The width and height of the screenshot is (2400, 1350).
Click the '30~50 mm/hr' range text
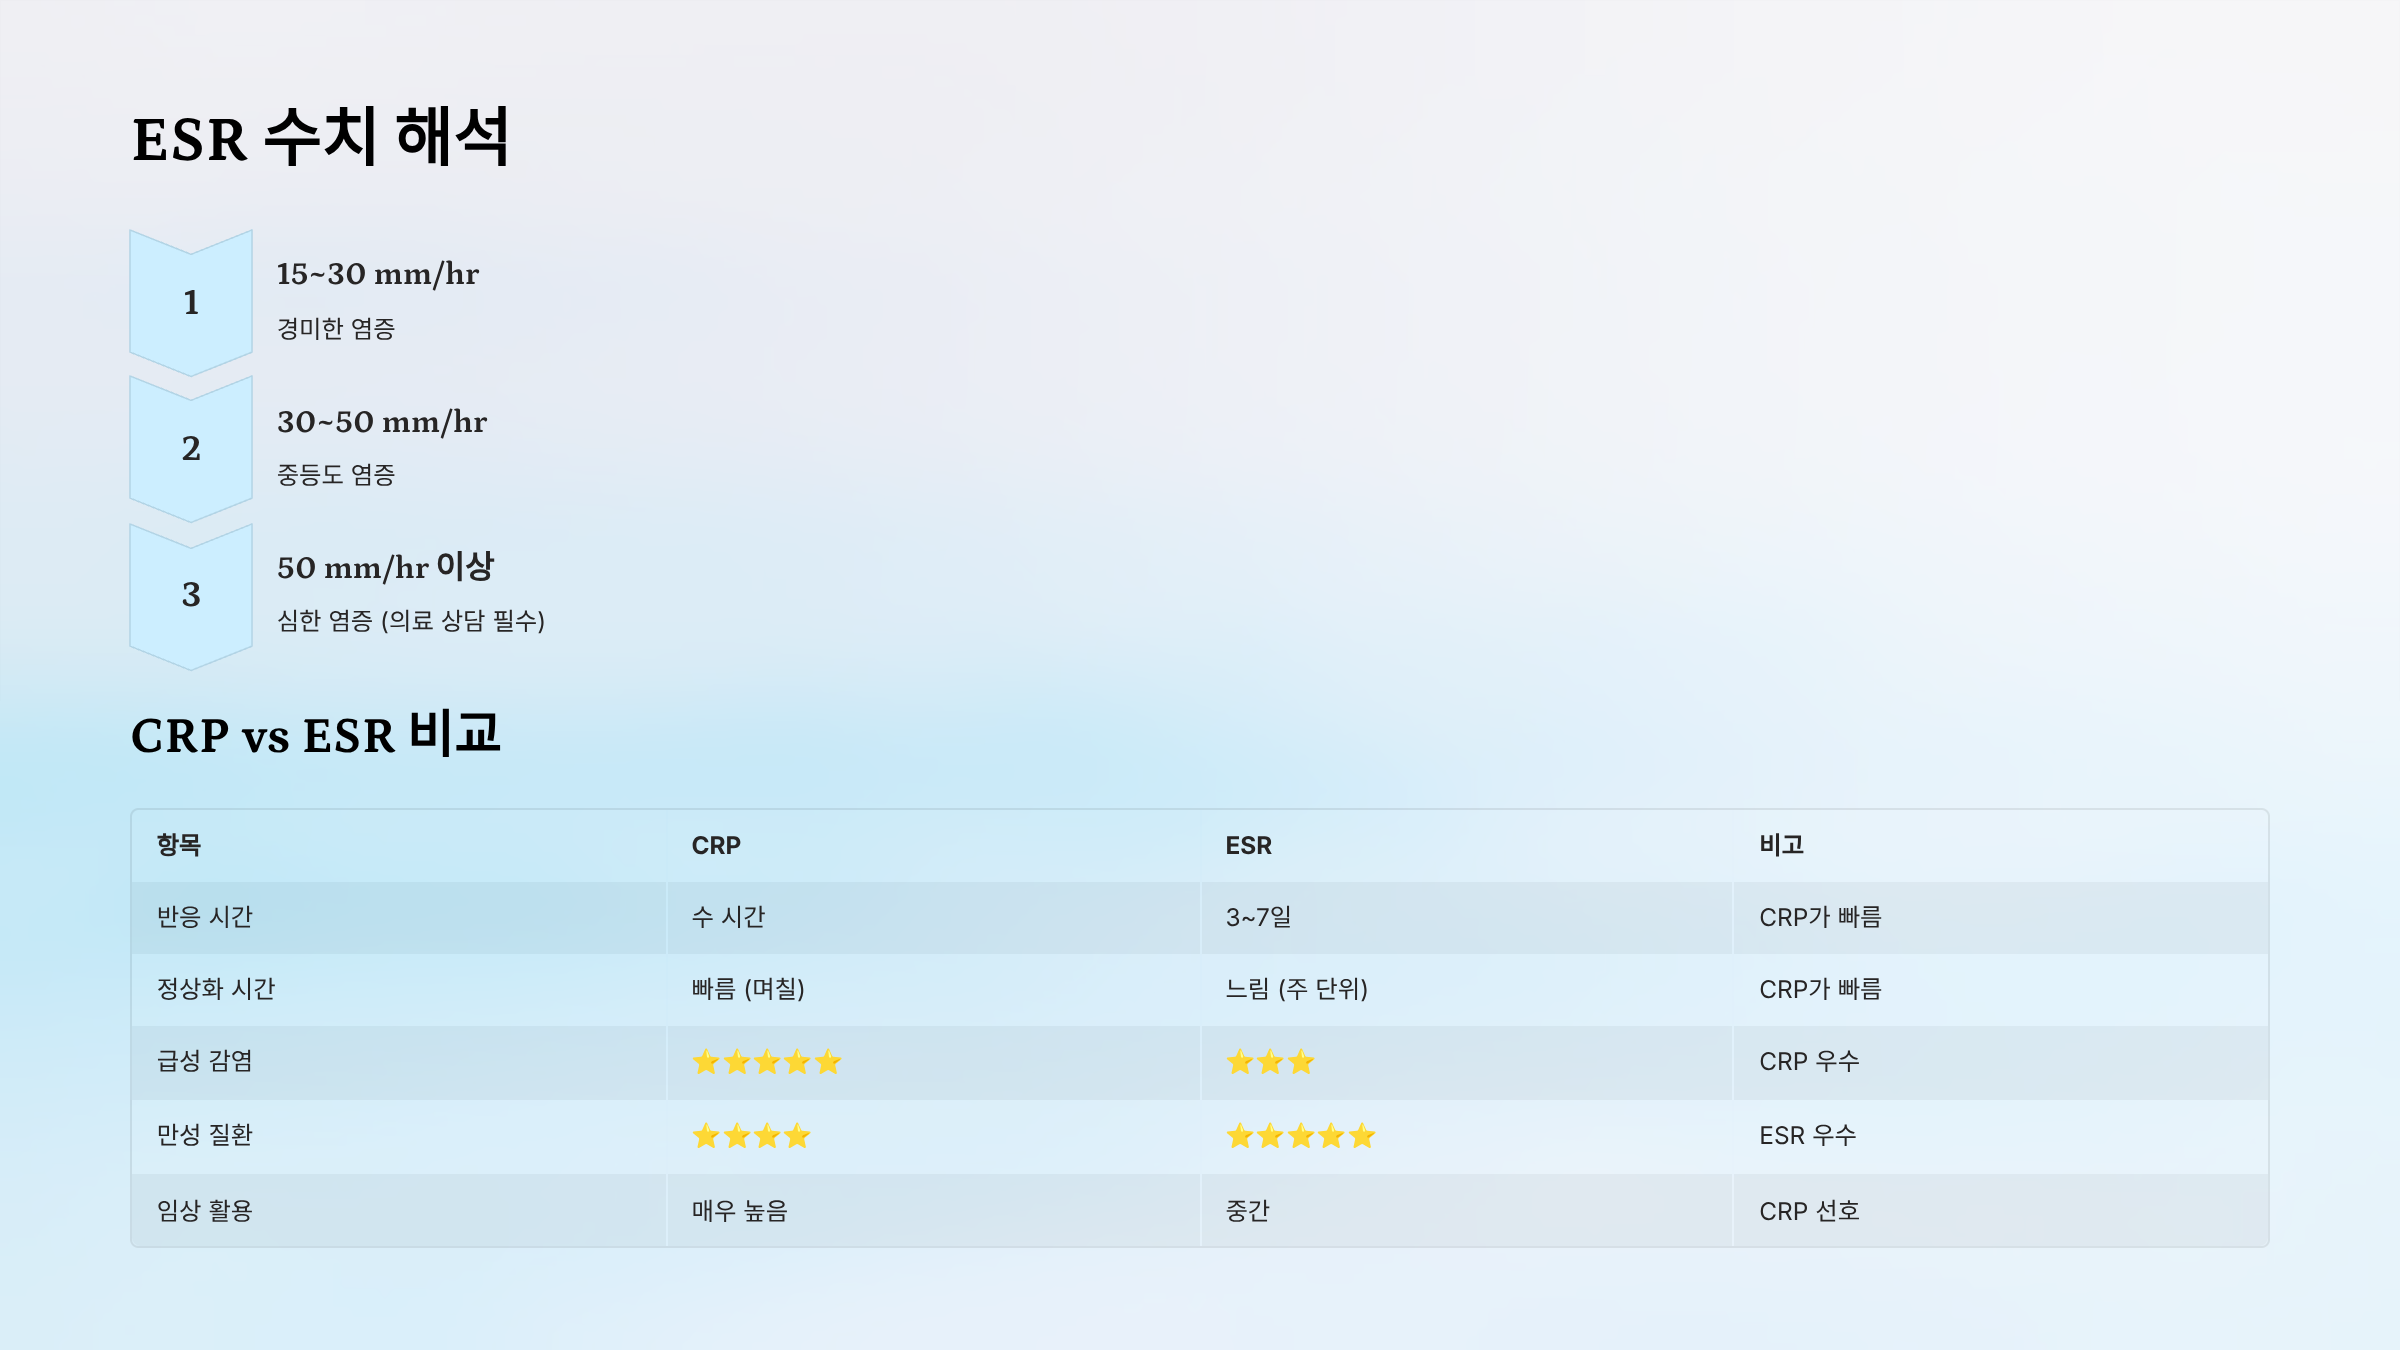click(382, 422)
